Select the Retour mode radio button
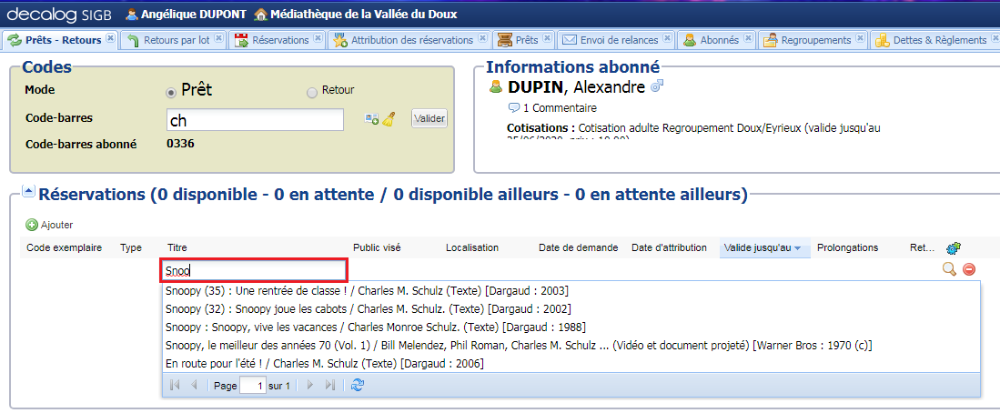Image resolution: width=1000 pixels, height=413 pixels. point(312,93)
